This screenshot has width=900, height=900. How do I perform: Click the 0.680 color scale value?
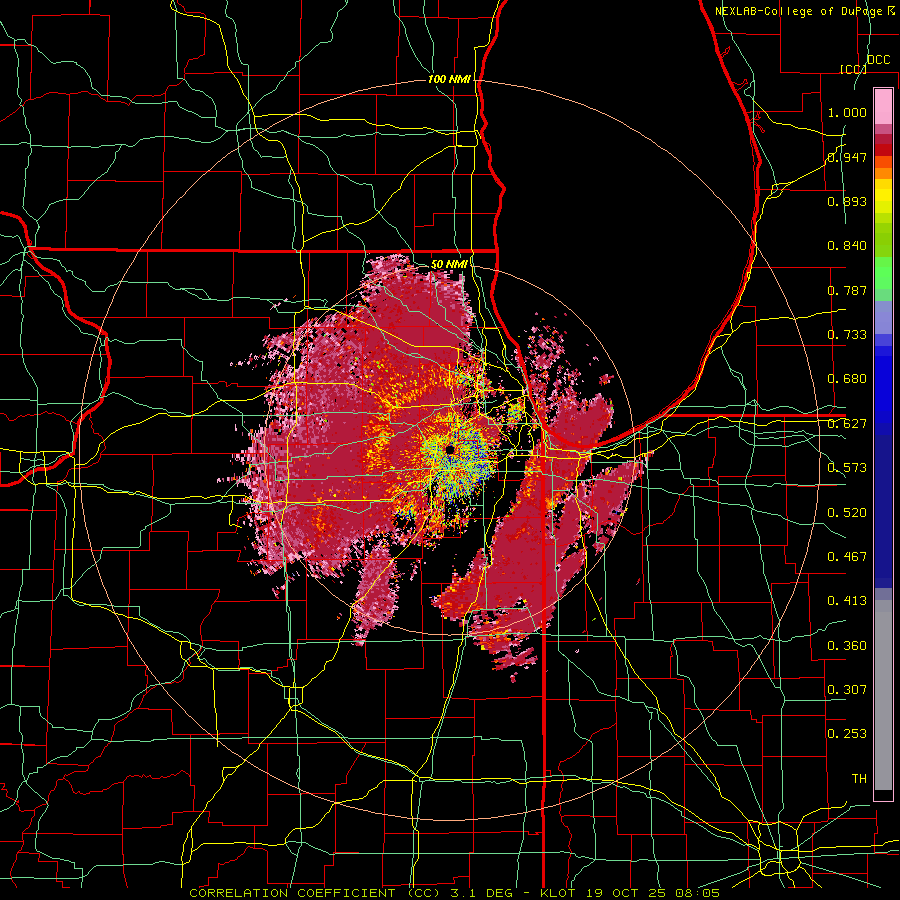847,379
